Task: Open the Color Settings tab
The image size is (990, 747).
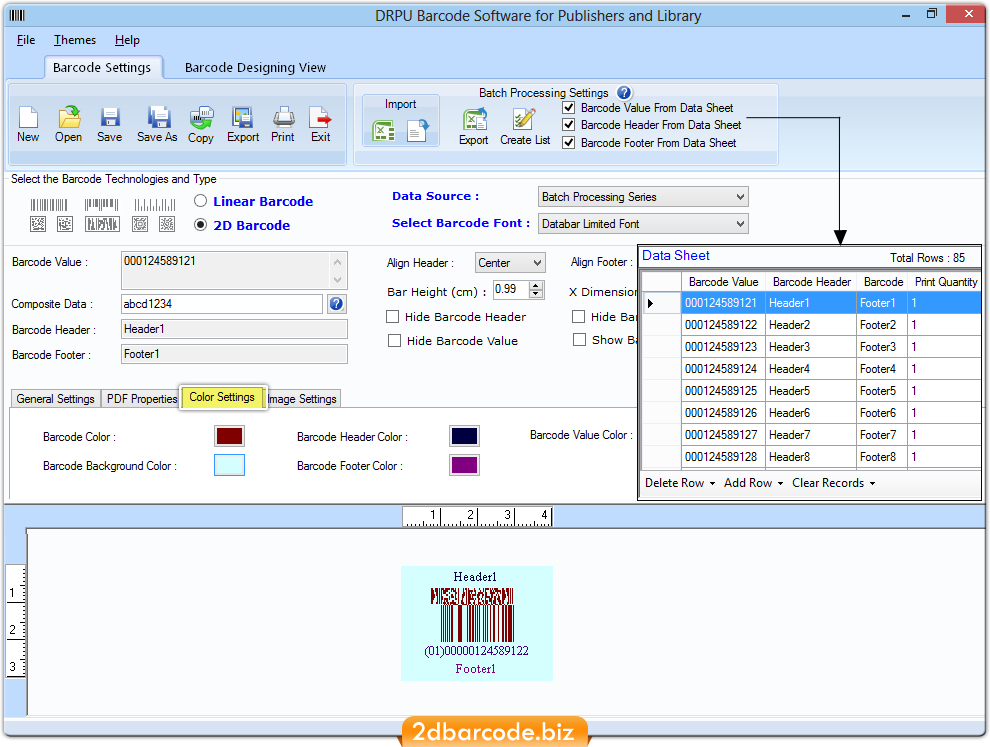Action: 222,397
